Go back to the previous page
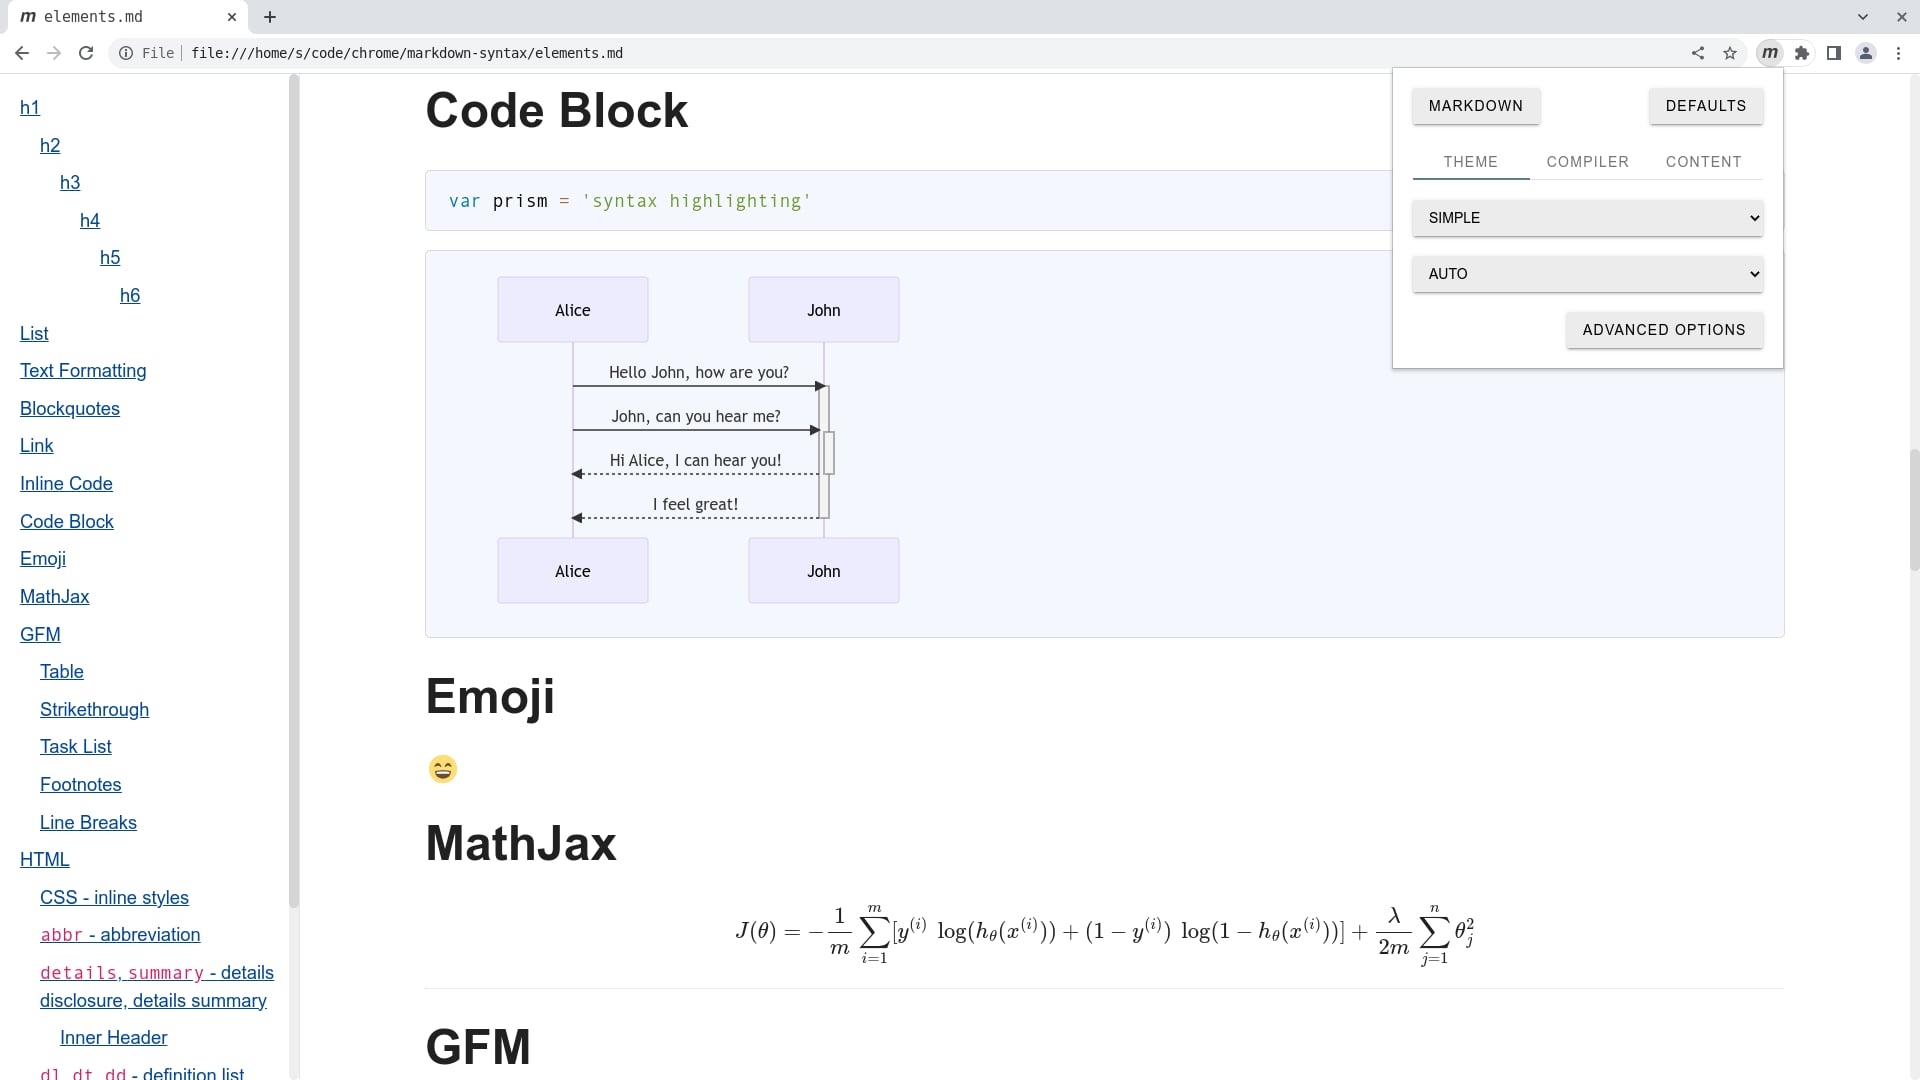Image resolution: width=1920 pixels, height=1080 pixels. click(x=22, y=53)
